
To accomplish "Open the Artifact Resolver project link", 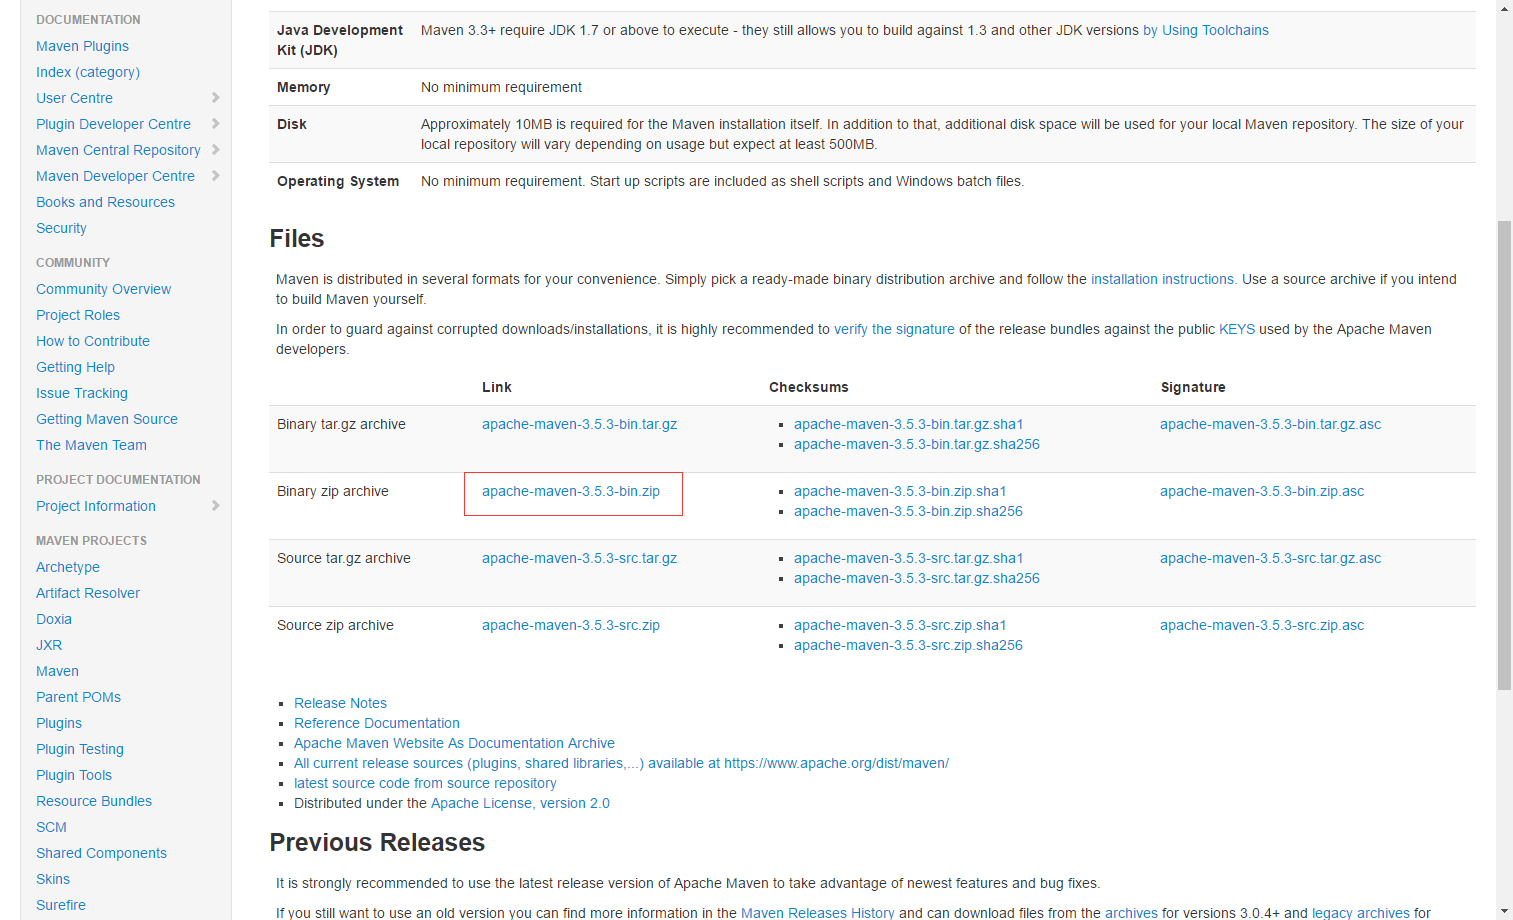I will (88, 593).
